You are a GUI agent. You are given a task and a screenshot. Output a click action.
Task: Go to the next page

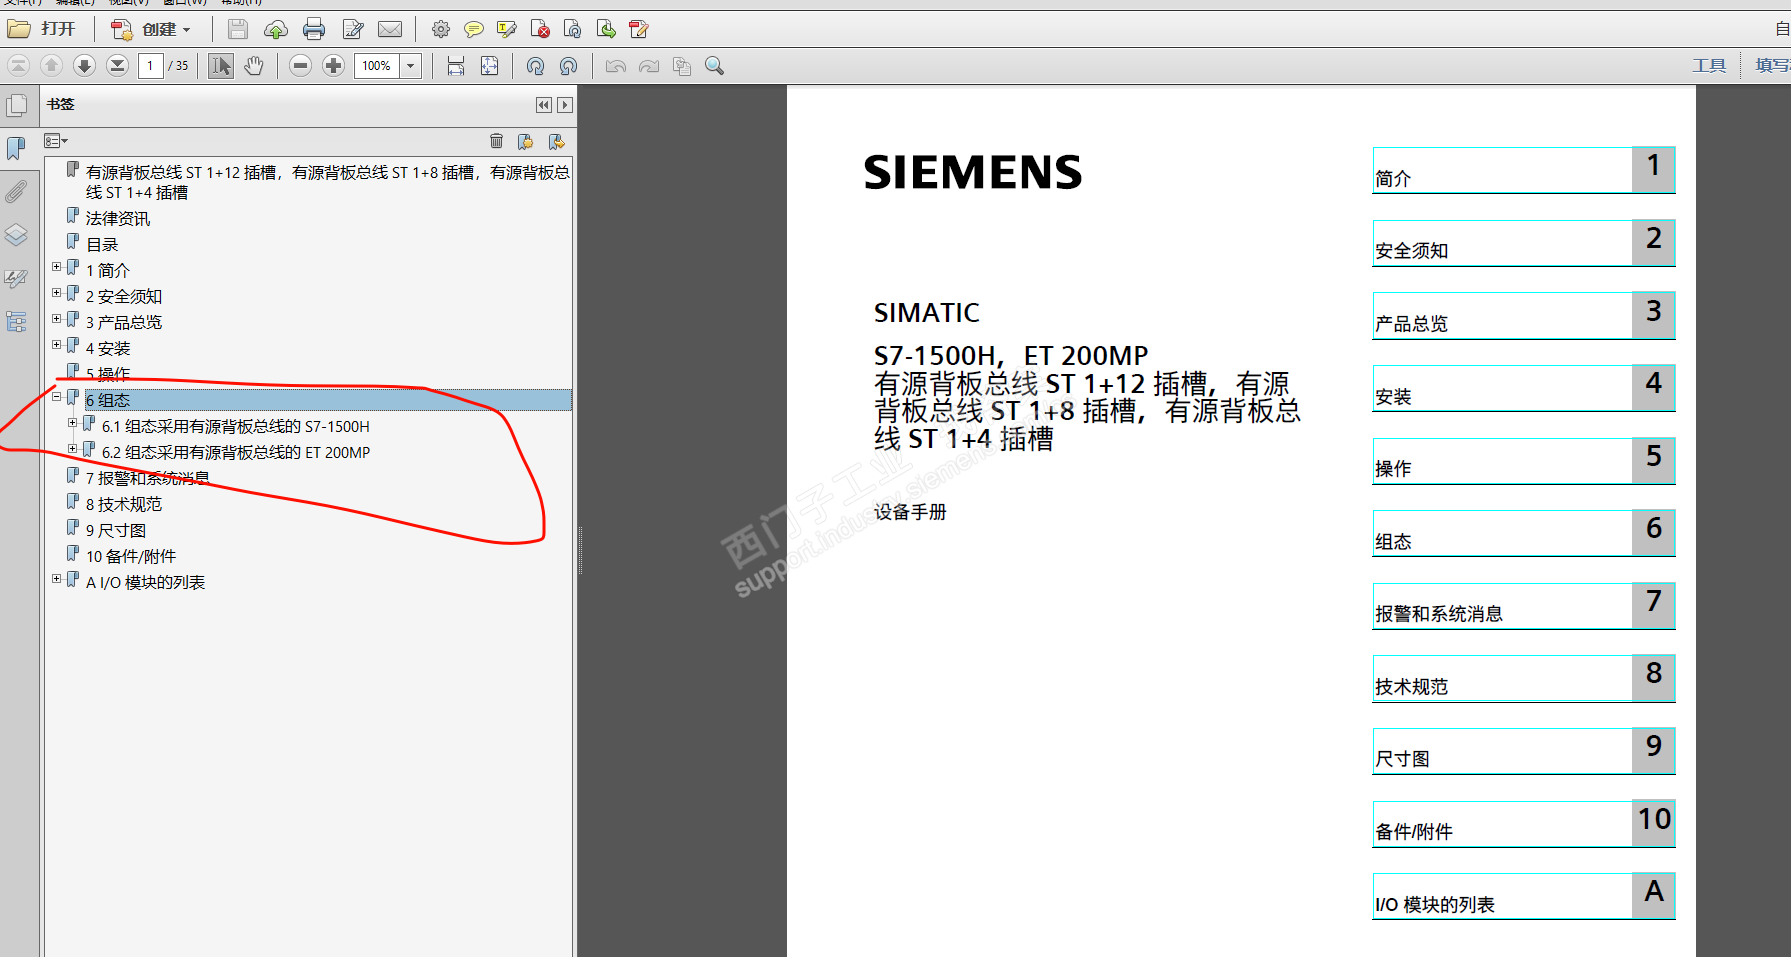pos(84,66)
